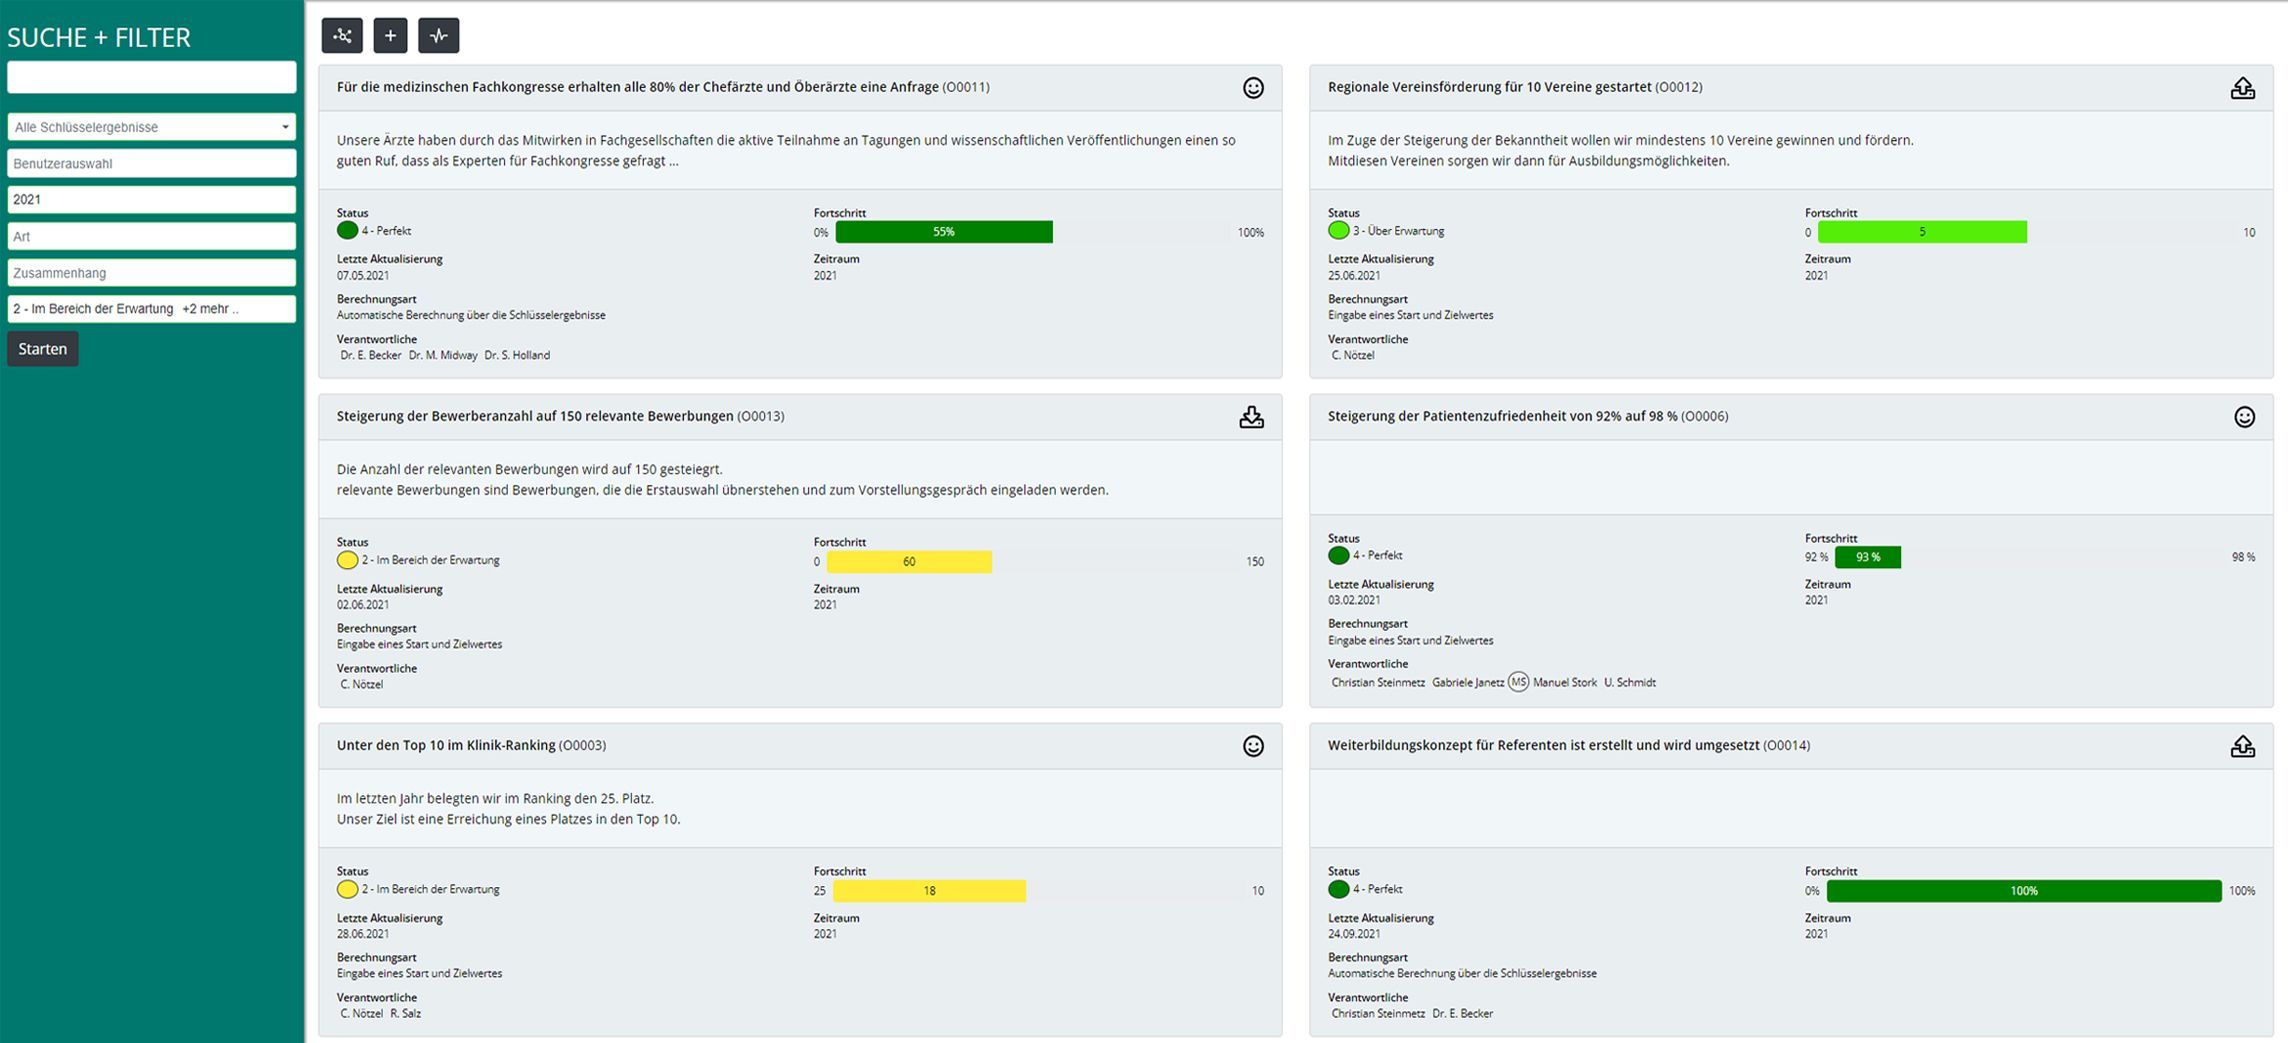Open the activity pulse icon
This screenshot has width=2288, height=1043.
pyautogui.click(x=438, y=36)
